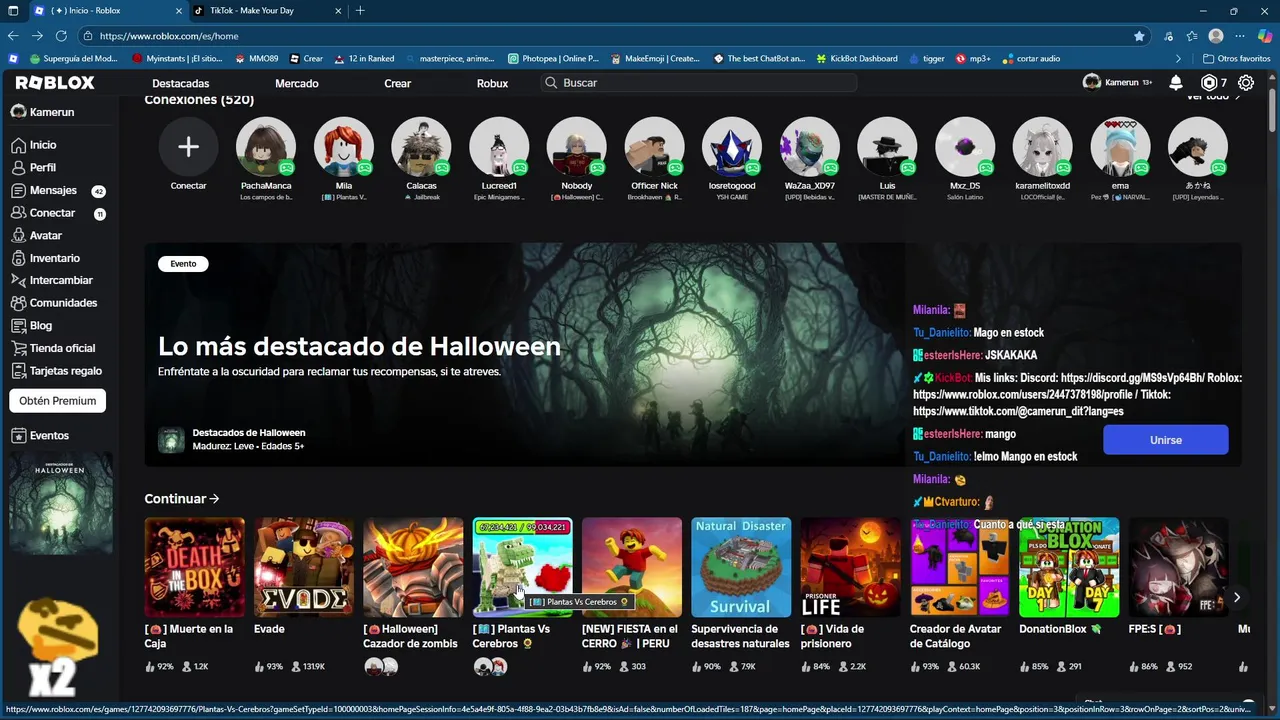
Task: Click the browser address bar URL
Action: (169, 36)
